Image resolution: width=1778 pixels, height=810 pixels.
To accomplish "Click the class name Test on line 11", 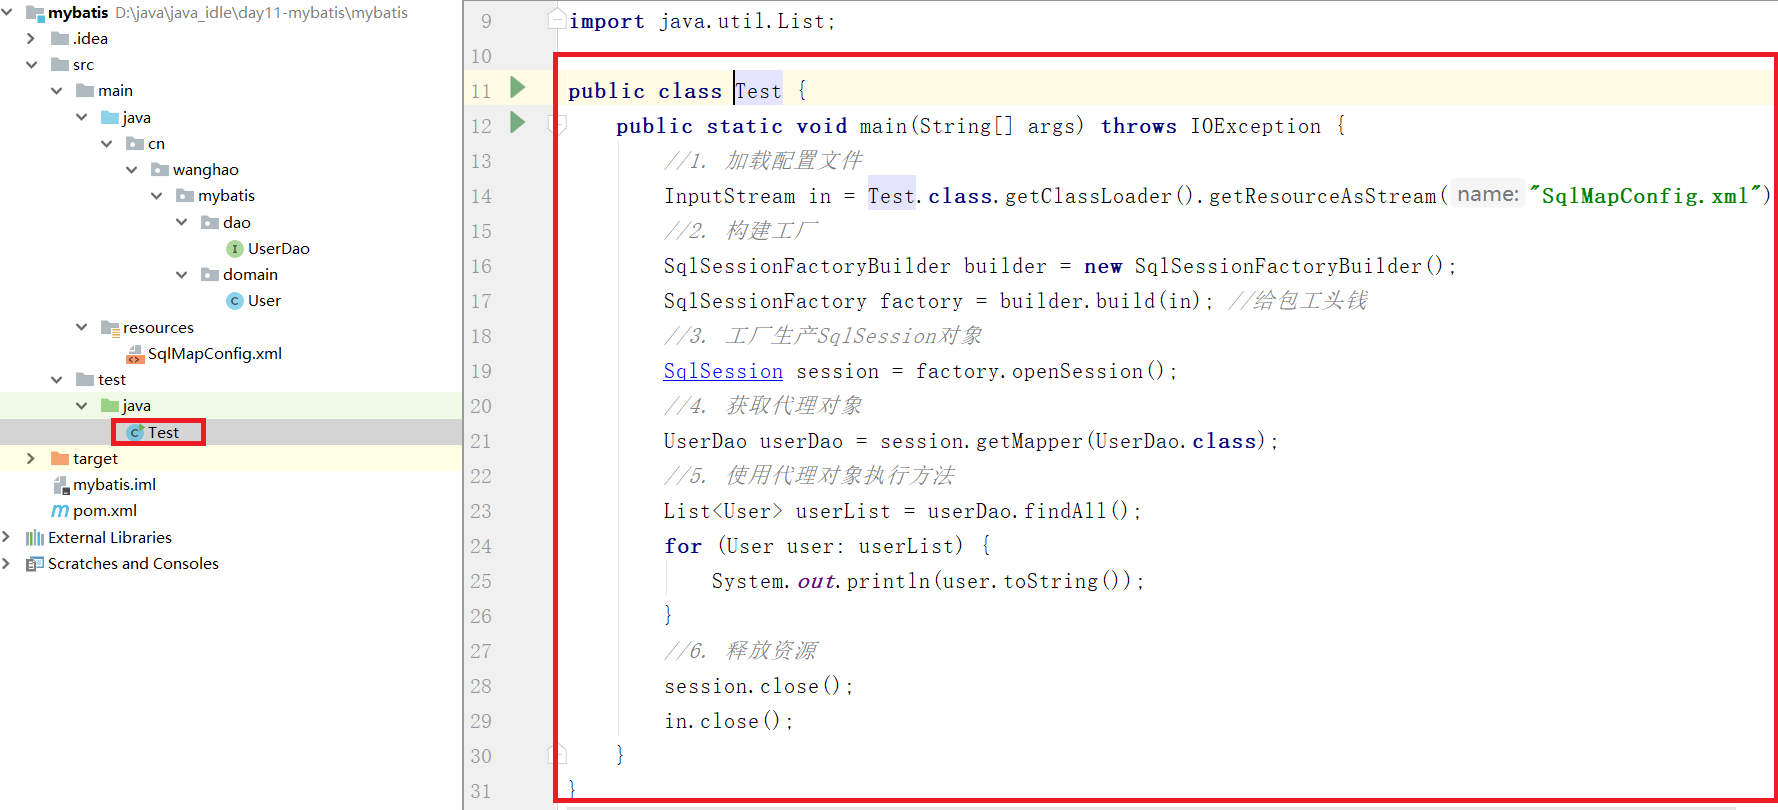I will [x=758, y=91].
